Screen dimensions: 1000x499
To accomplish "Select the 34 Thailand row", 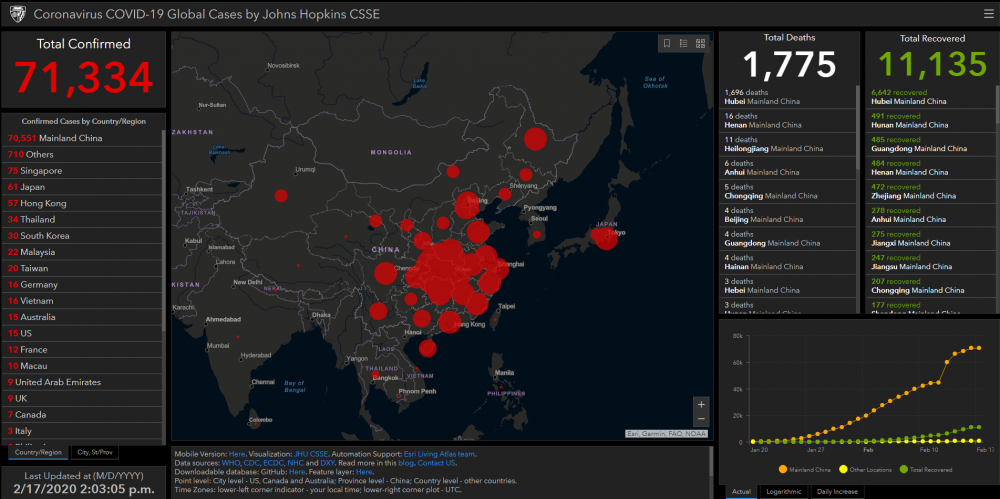I will coord(82,220).
